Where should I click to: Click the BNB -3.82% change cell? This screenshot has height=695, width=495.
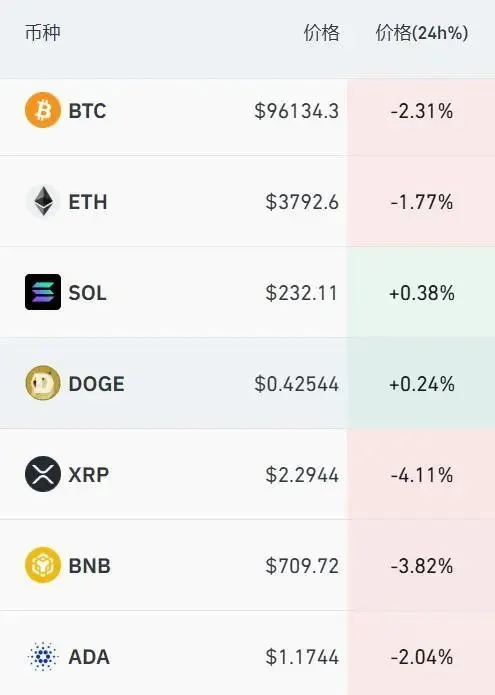pos(421,566)
